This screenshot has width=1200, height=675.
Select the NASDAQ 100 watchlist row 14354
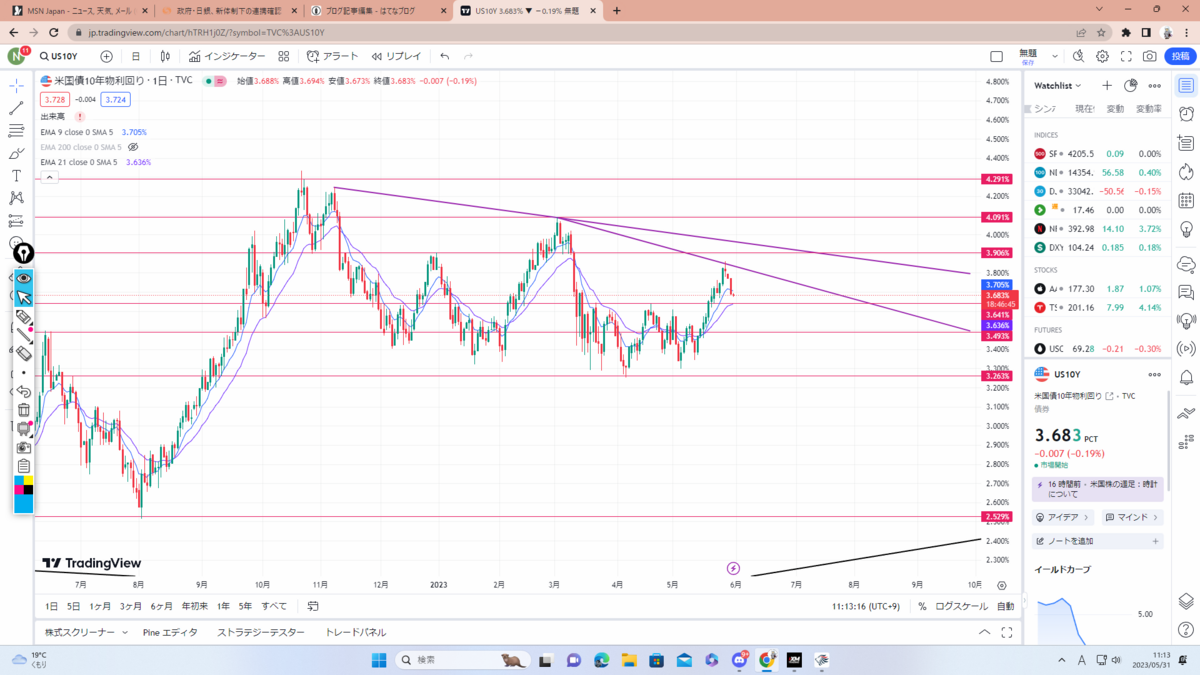(1098, 173)
